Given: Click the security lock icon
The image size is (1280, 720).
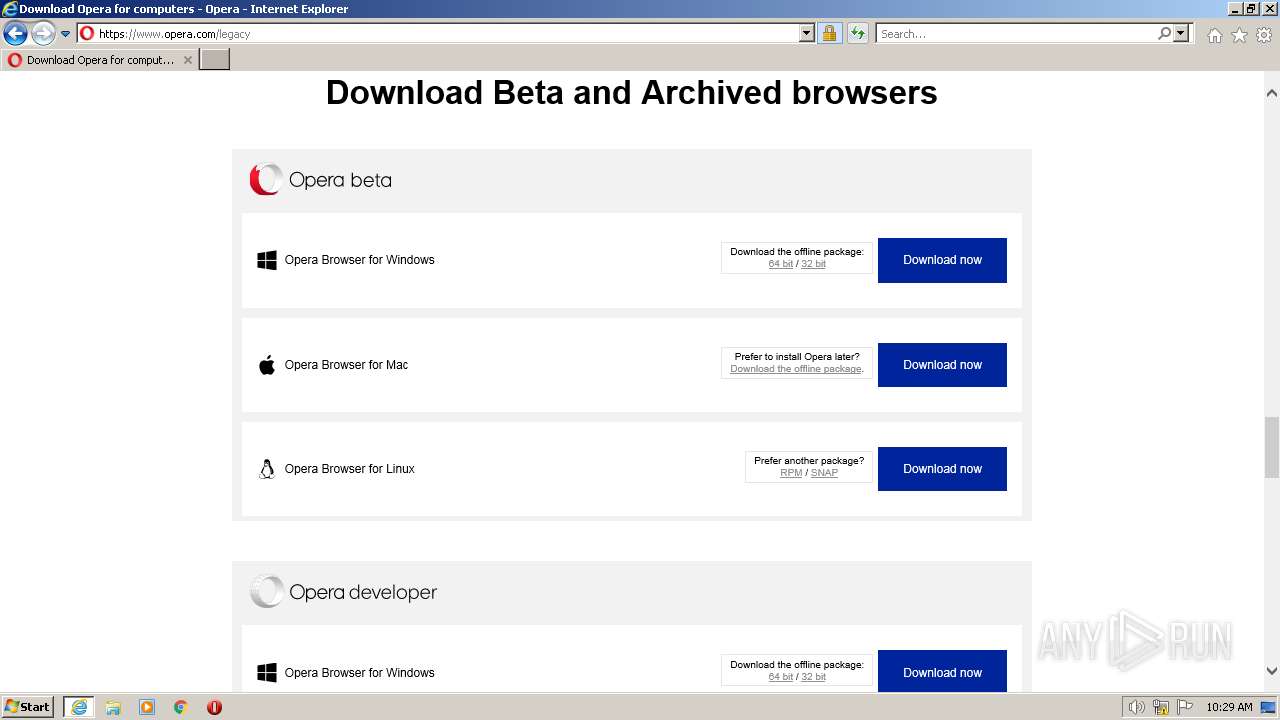Looking at the screenshot, I should (829, 33).
